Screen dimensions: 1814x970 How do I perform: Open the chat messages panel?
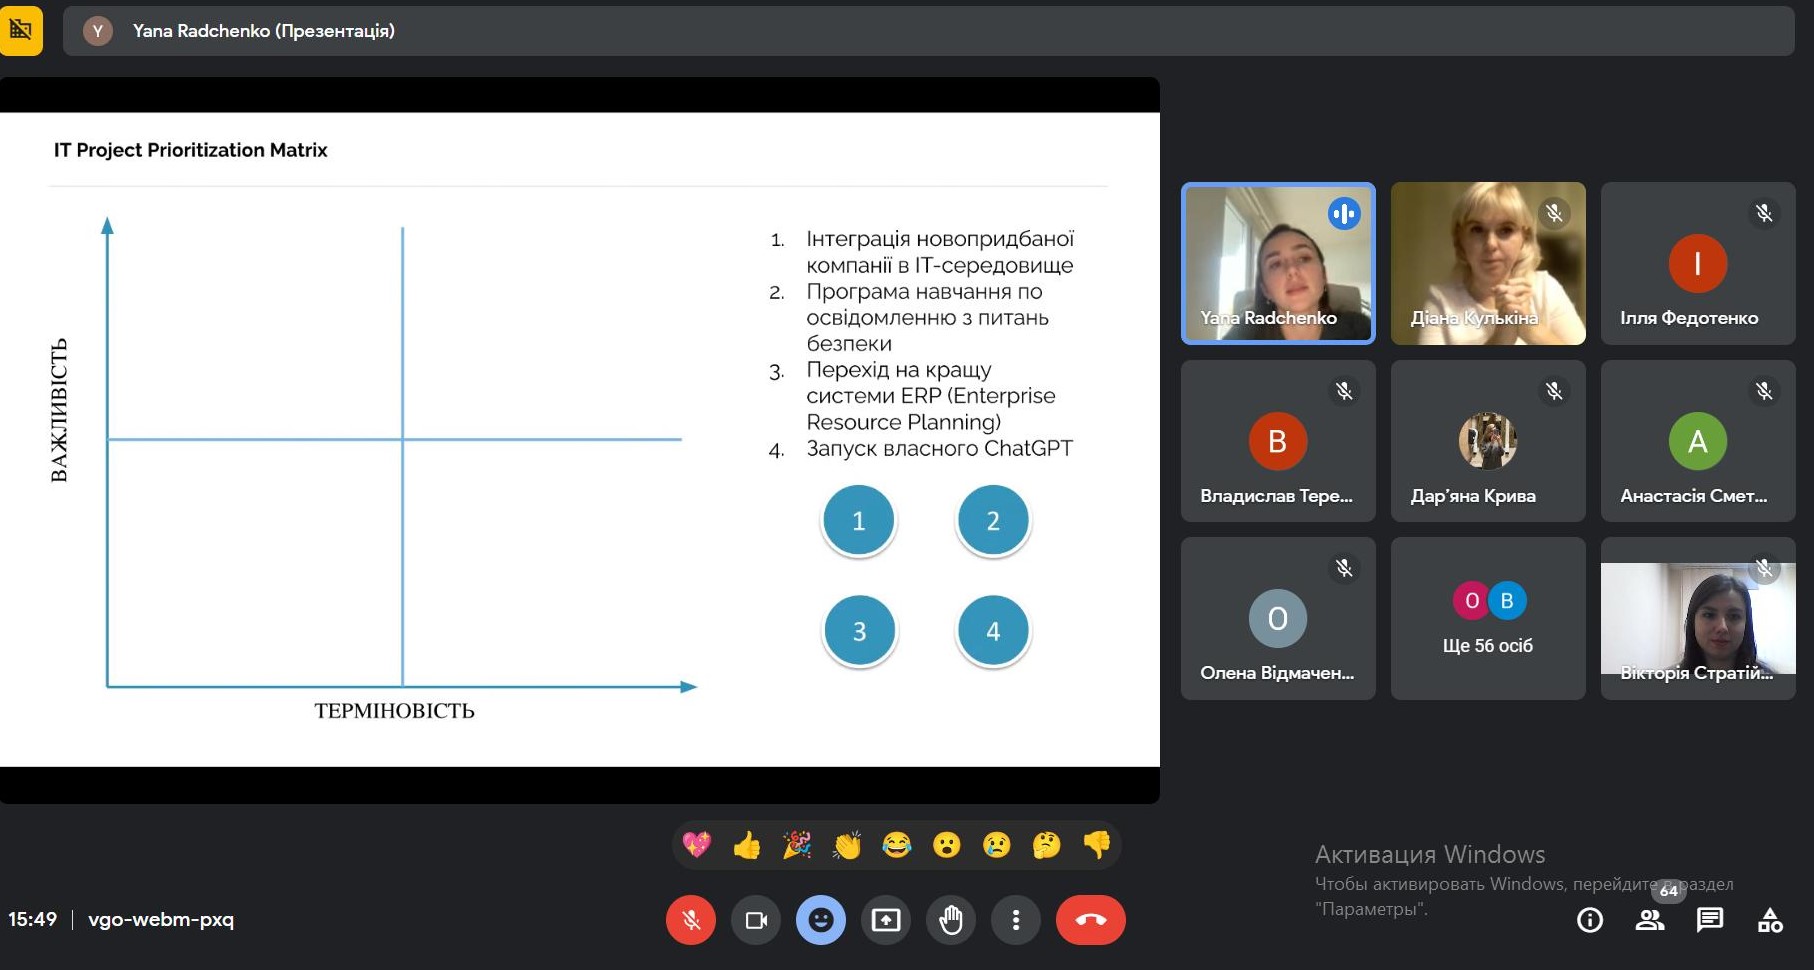click(1710, 920)
